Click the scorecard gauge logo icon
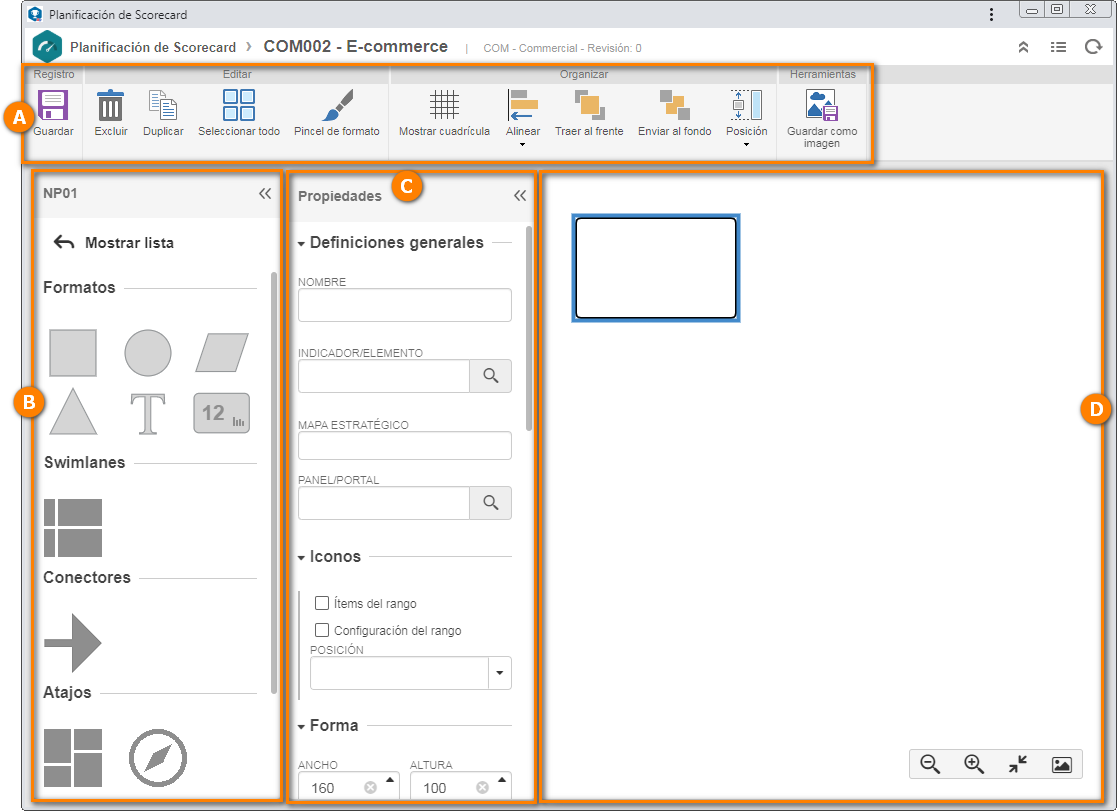The image size is (1117, 811). (x=48, y=47)
